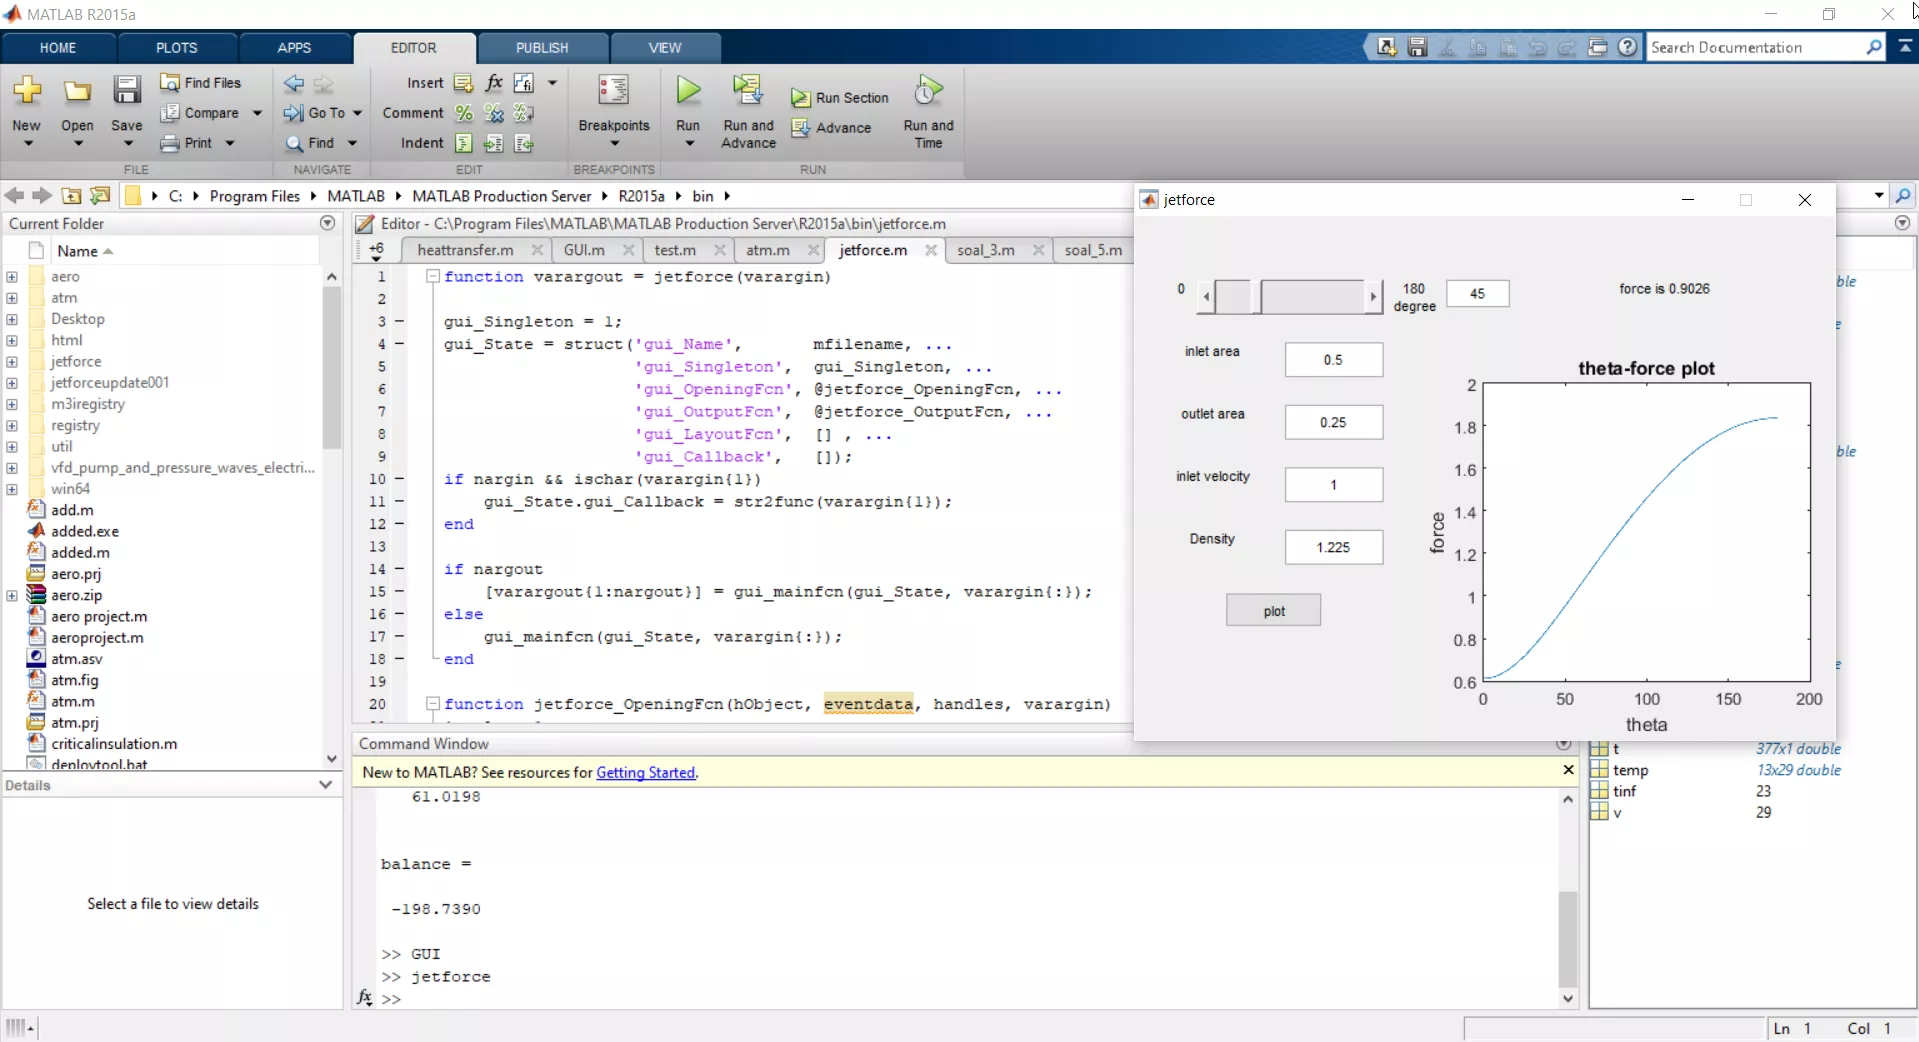
Task: Click the Save disk icon
Action: coord(126,91)
